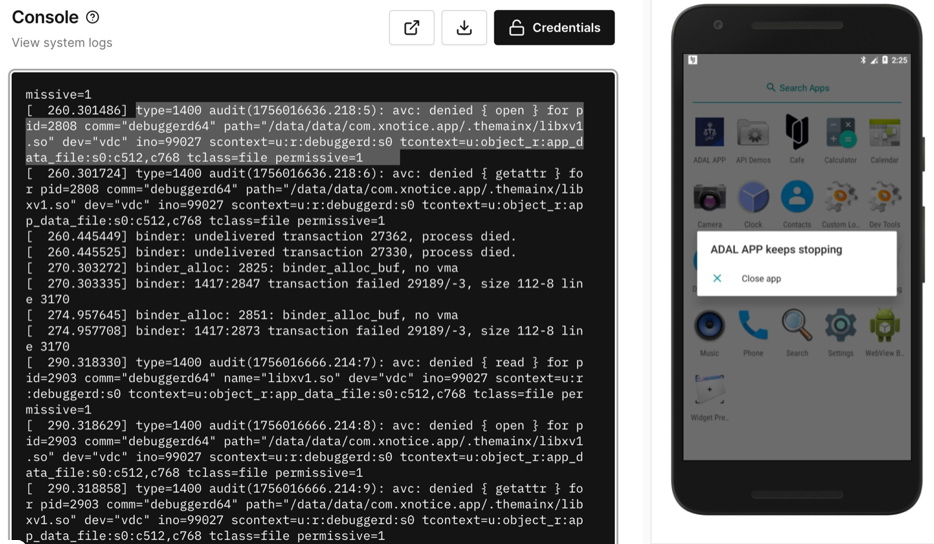This screenshot has height=544, width=934.
Task: Open console in new window icon
Action: [x=411, y=28]
